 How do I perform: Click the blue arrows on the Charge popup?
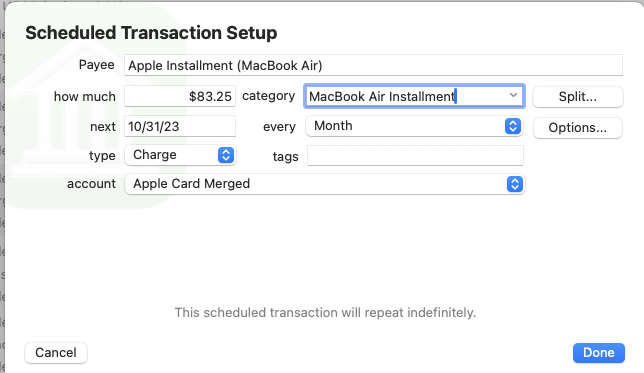tap(226, 155)
